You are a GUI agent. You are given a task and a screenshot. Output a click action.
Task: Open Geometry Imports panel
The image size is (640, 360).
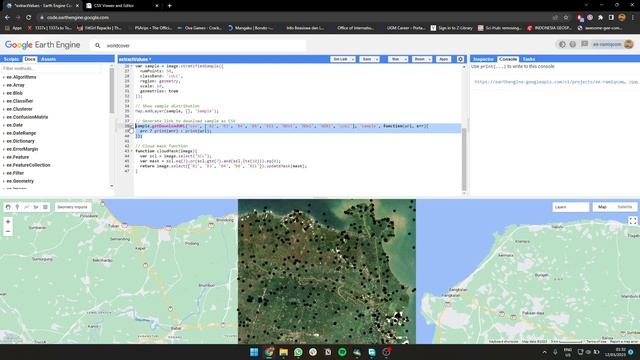[x=72, y=207]
